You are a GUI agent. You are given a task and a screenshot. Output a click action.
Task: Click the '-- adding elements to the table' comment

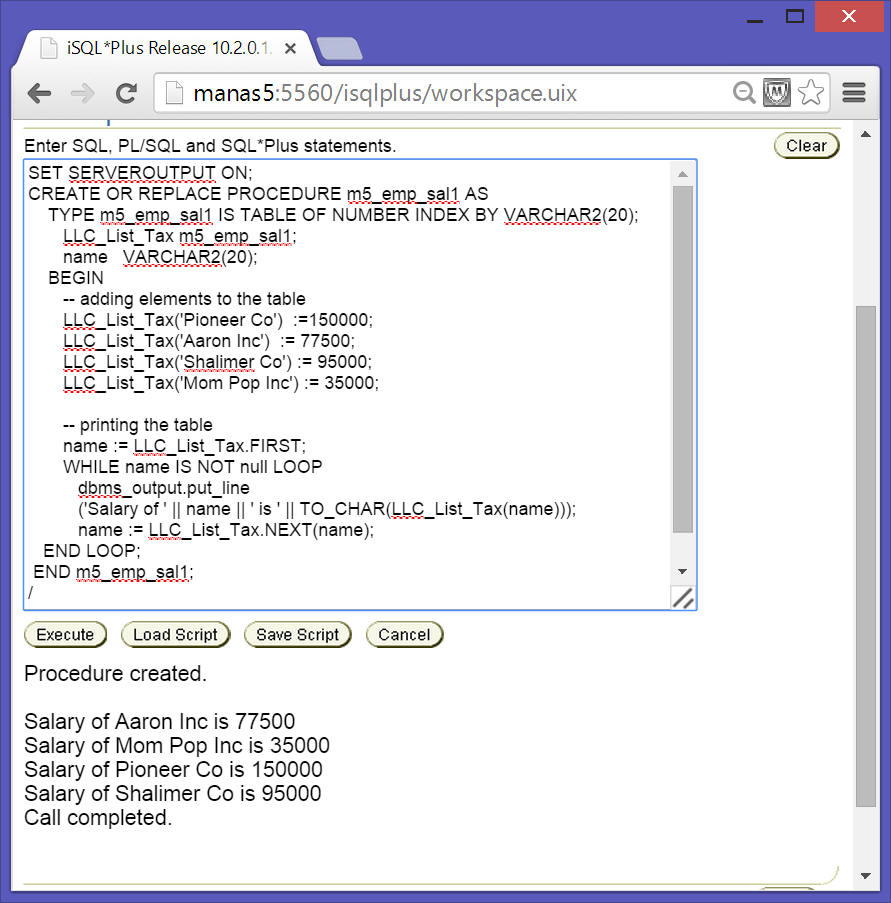[184, 299]
